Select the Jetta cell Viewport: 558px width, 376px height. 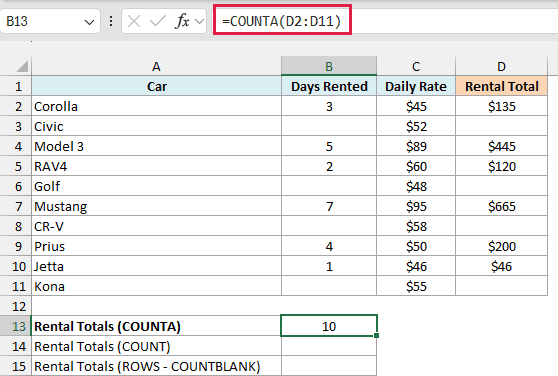pos(157,266)
